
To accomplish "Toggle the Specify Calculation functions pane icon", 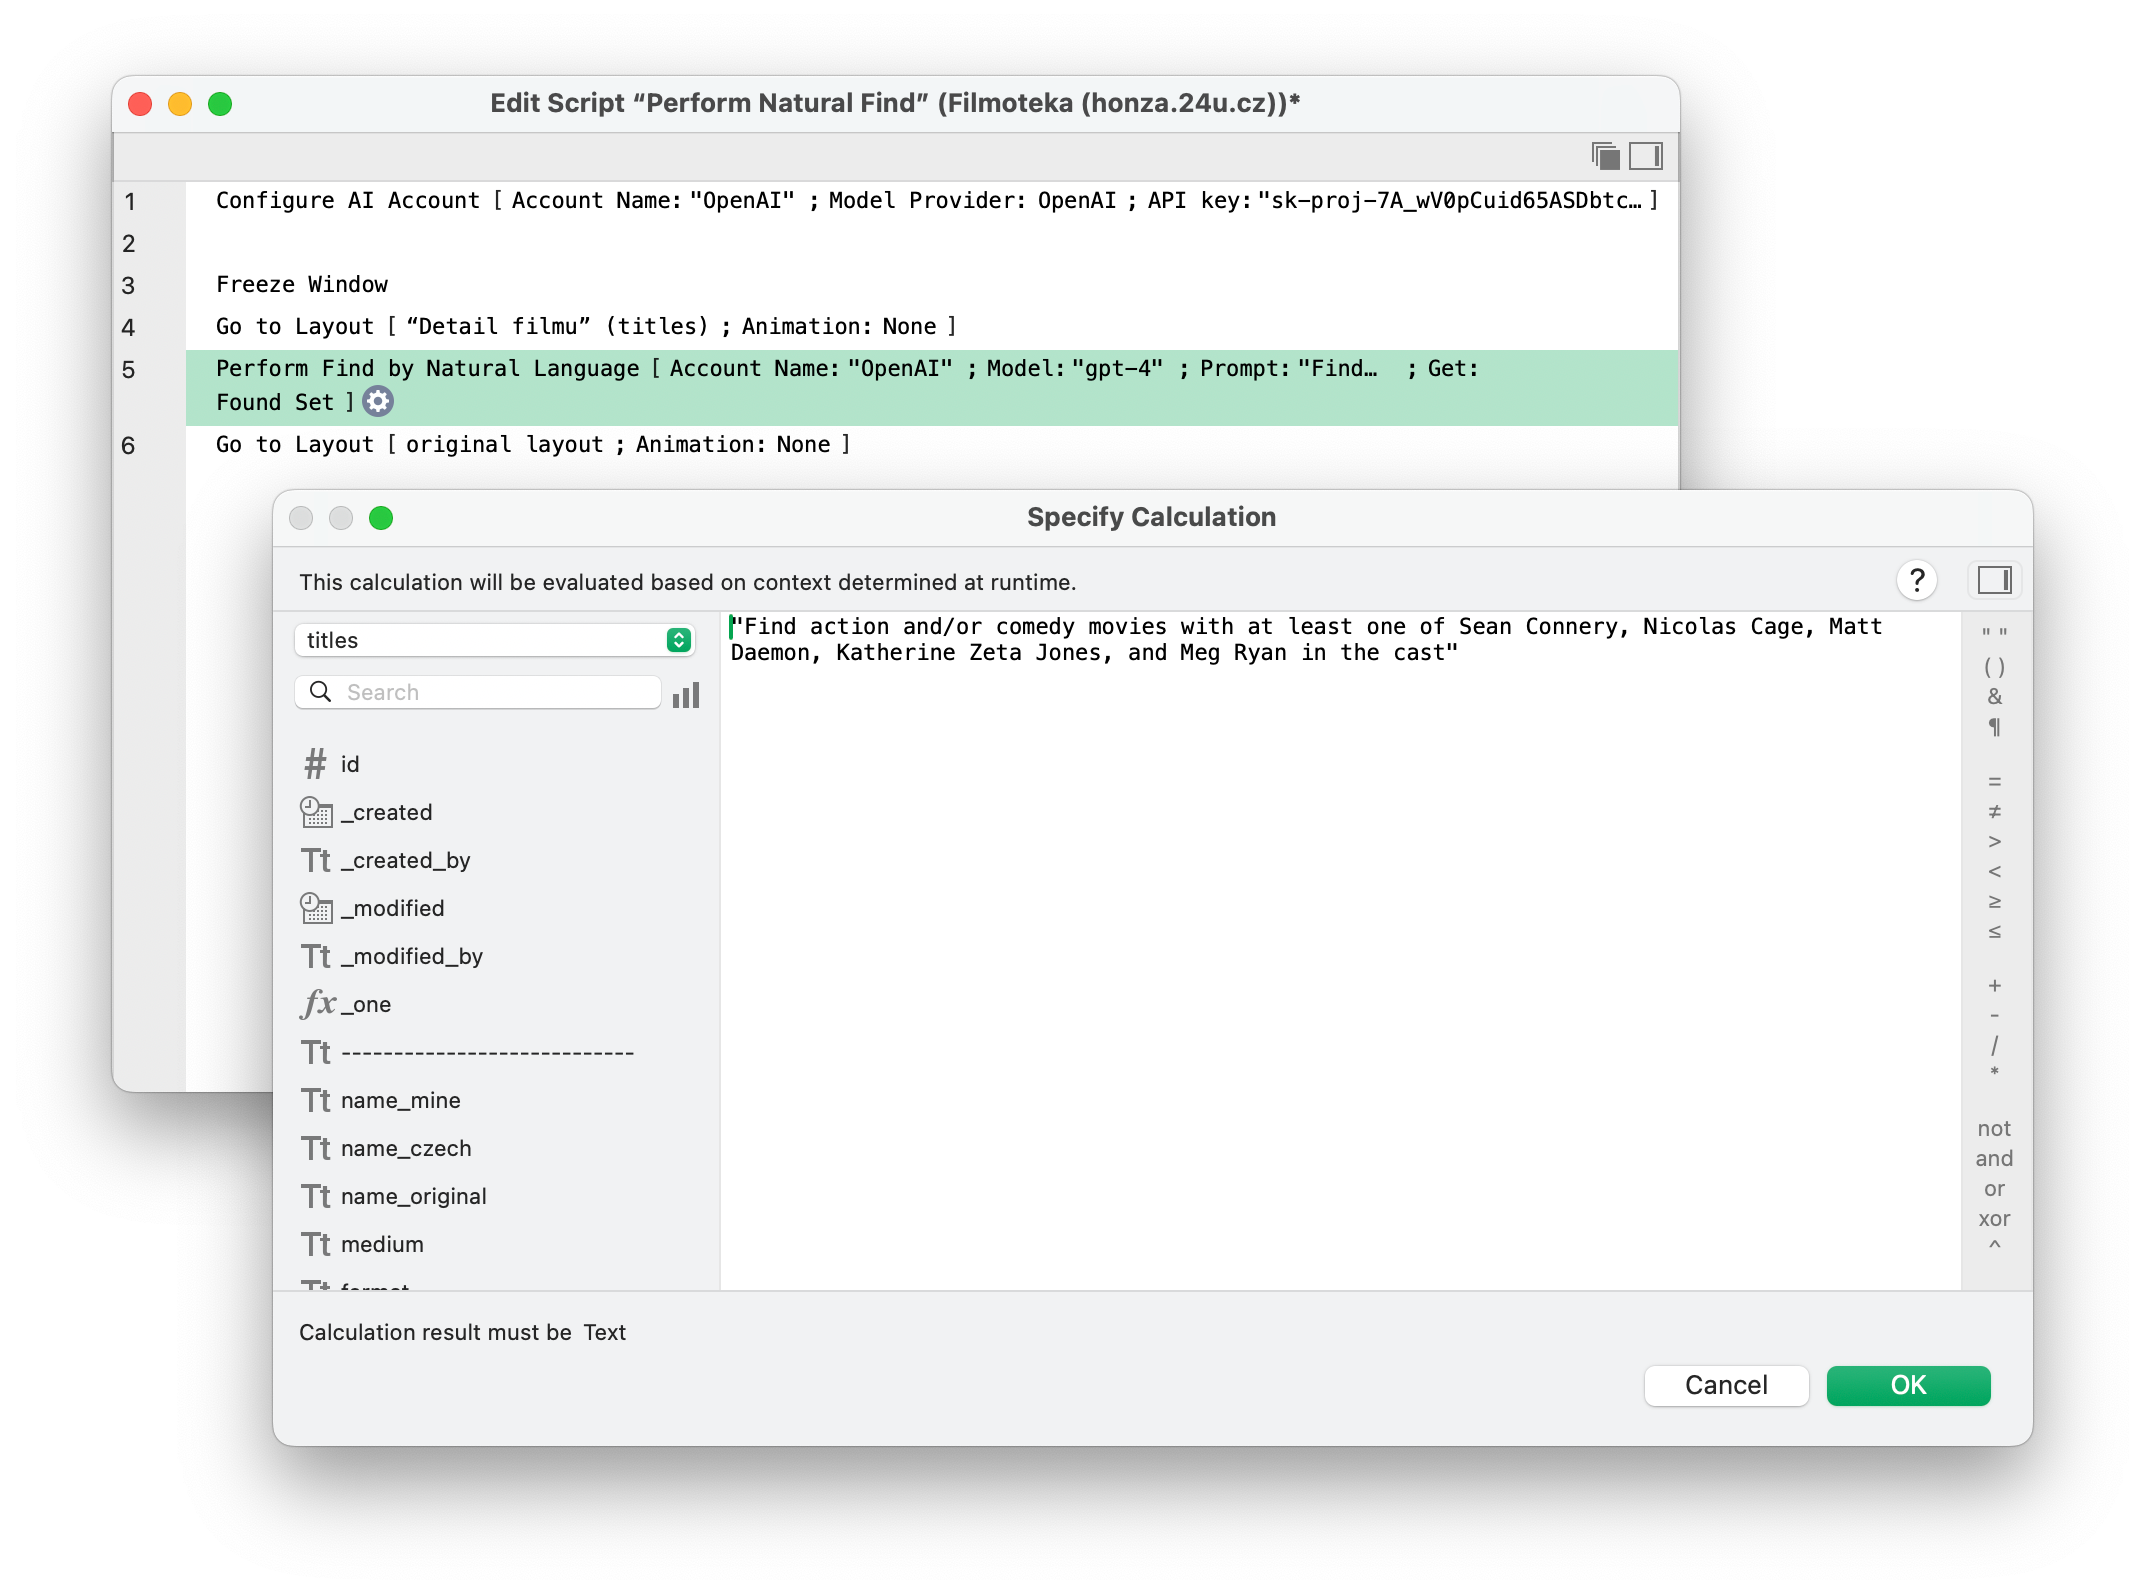I will click(1994, 580).
